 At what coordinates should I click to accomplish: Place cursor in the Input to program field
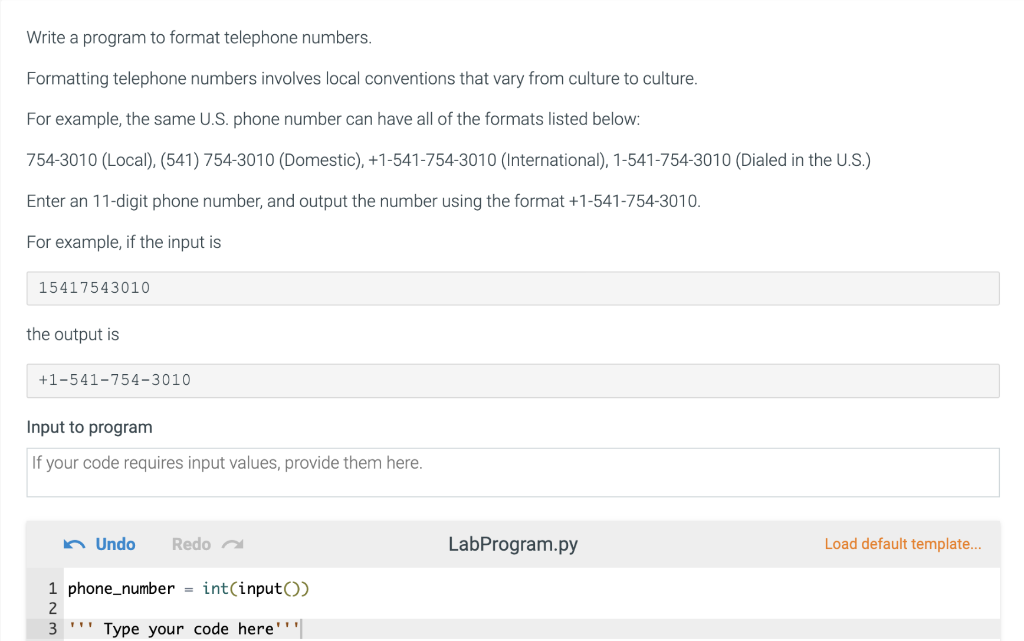coord(512,470)
